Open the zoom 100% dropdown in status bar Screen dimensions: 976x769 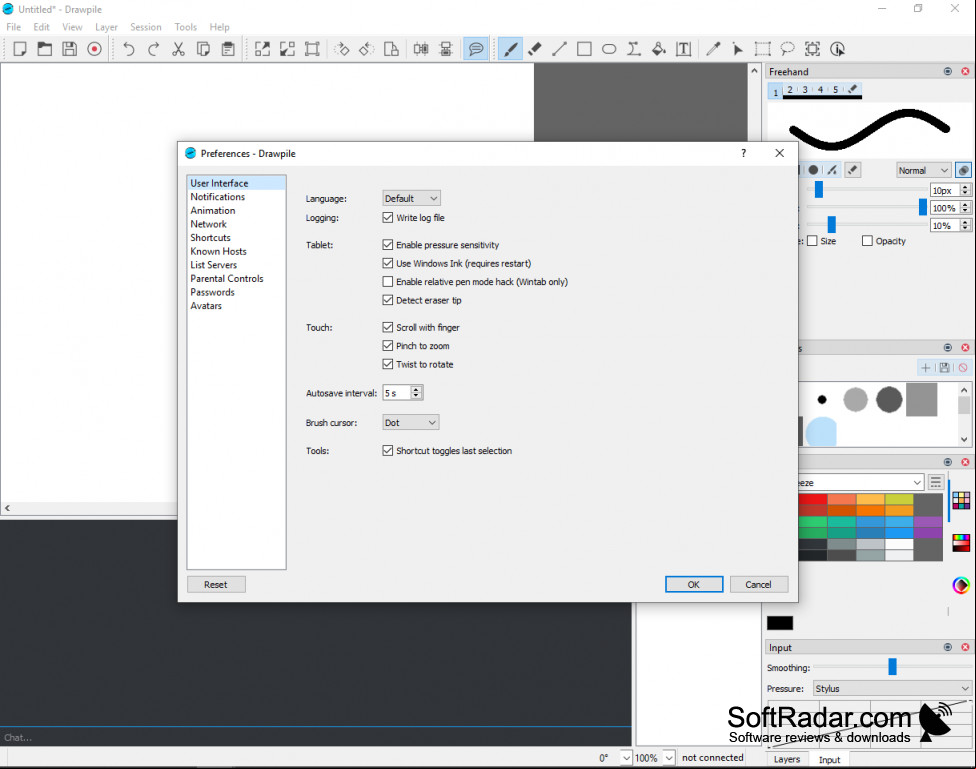point(669,758)
